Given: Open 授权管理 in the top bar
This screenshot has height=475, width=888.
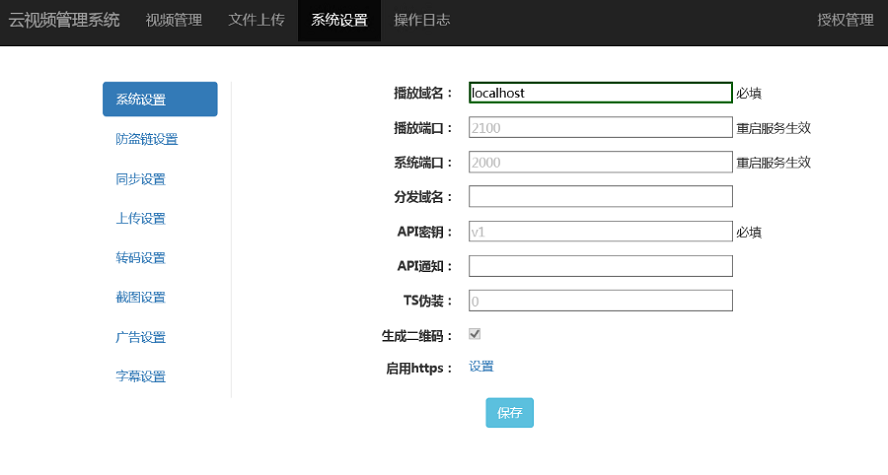Looking at the screenshot, I should 845,20.
